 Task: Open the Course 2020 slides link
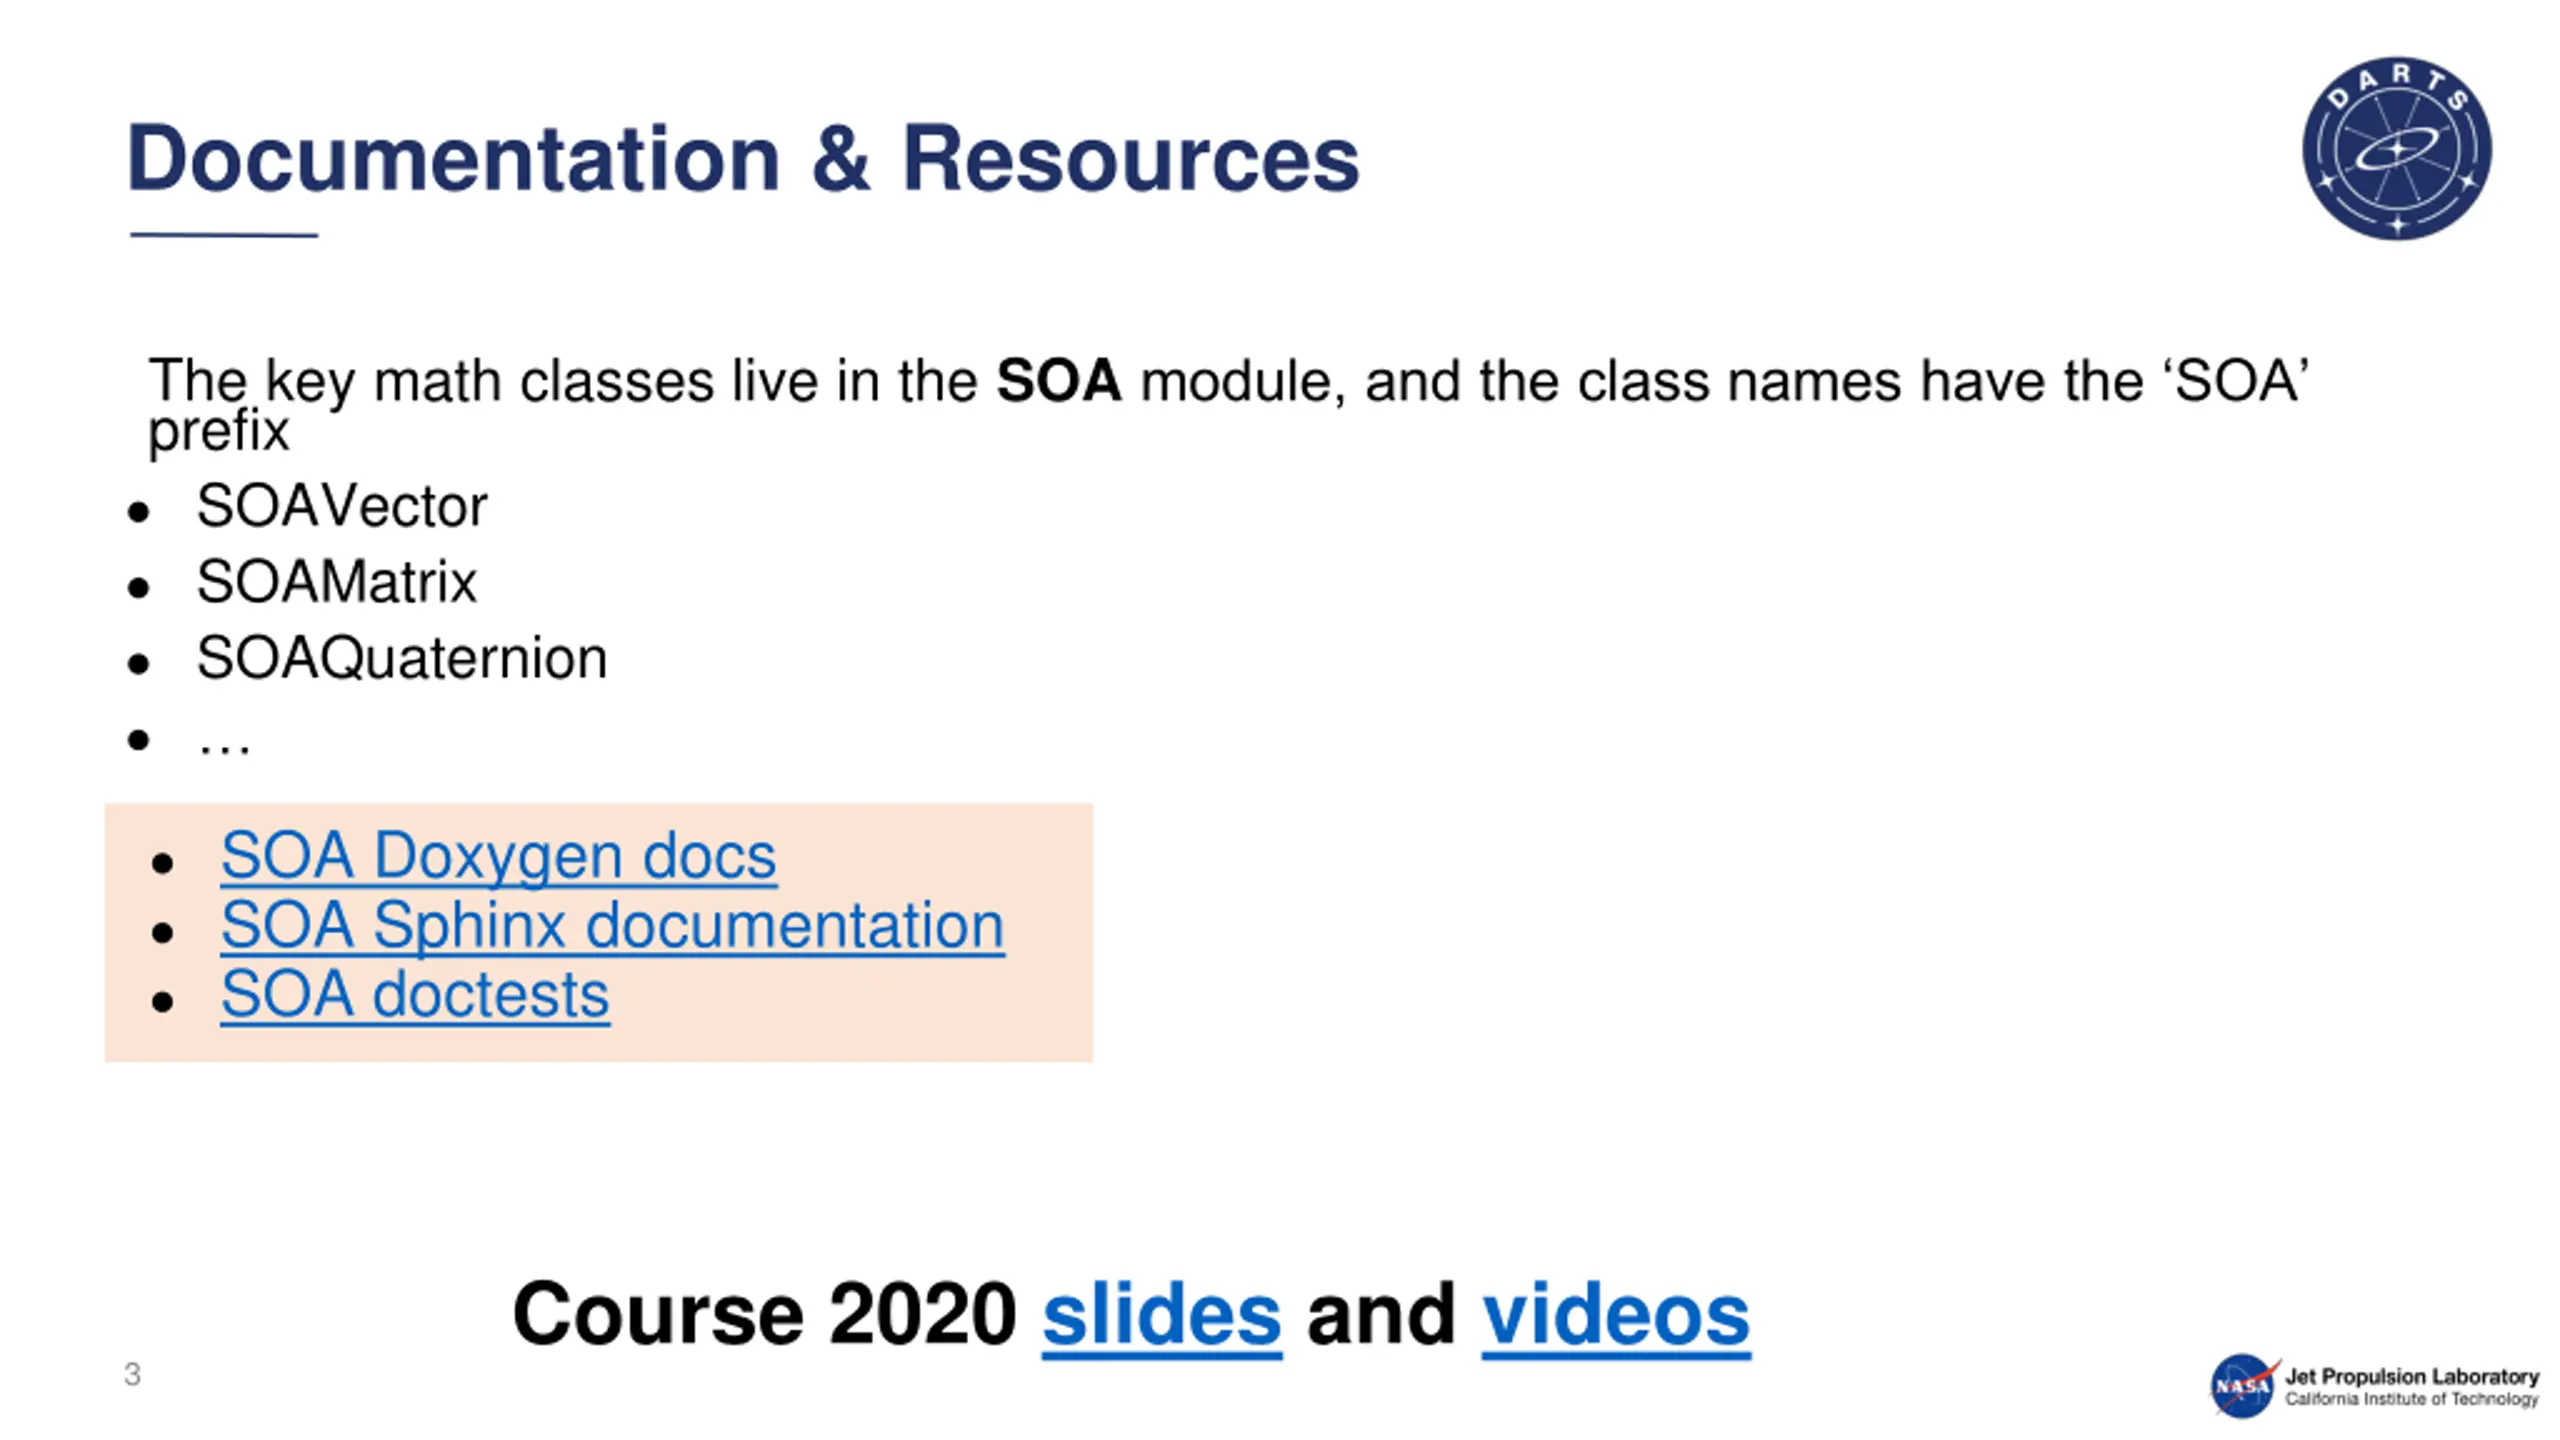[1162, 1314]
